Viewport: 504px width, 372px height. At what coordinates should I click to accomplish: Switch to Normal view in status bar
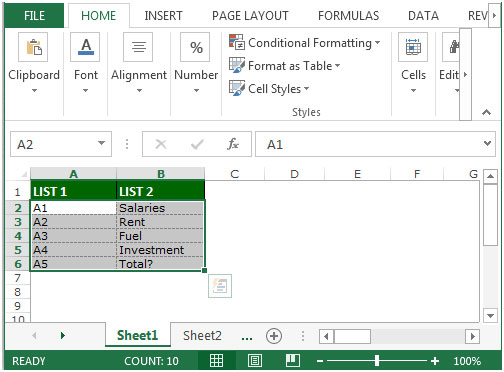(216, 360)
